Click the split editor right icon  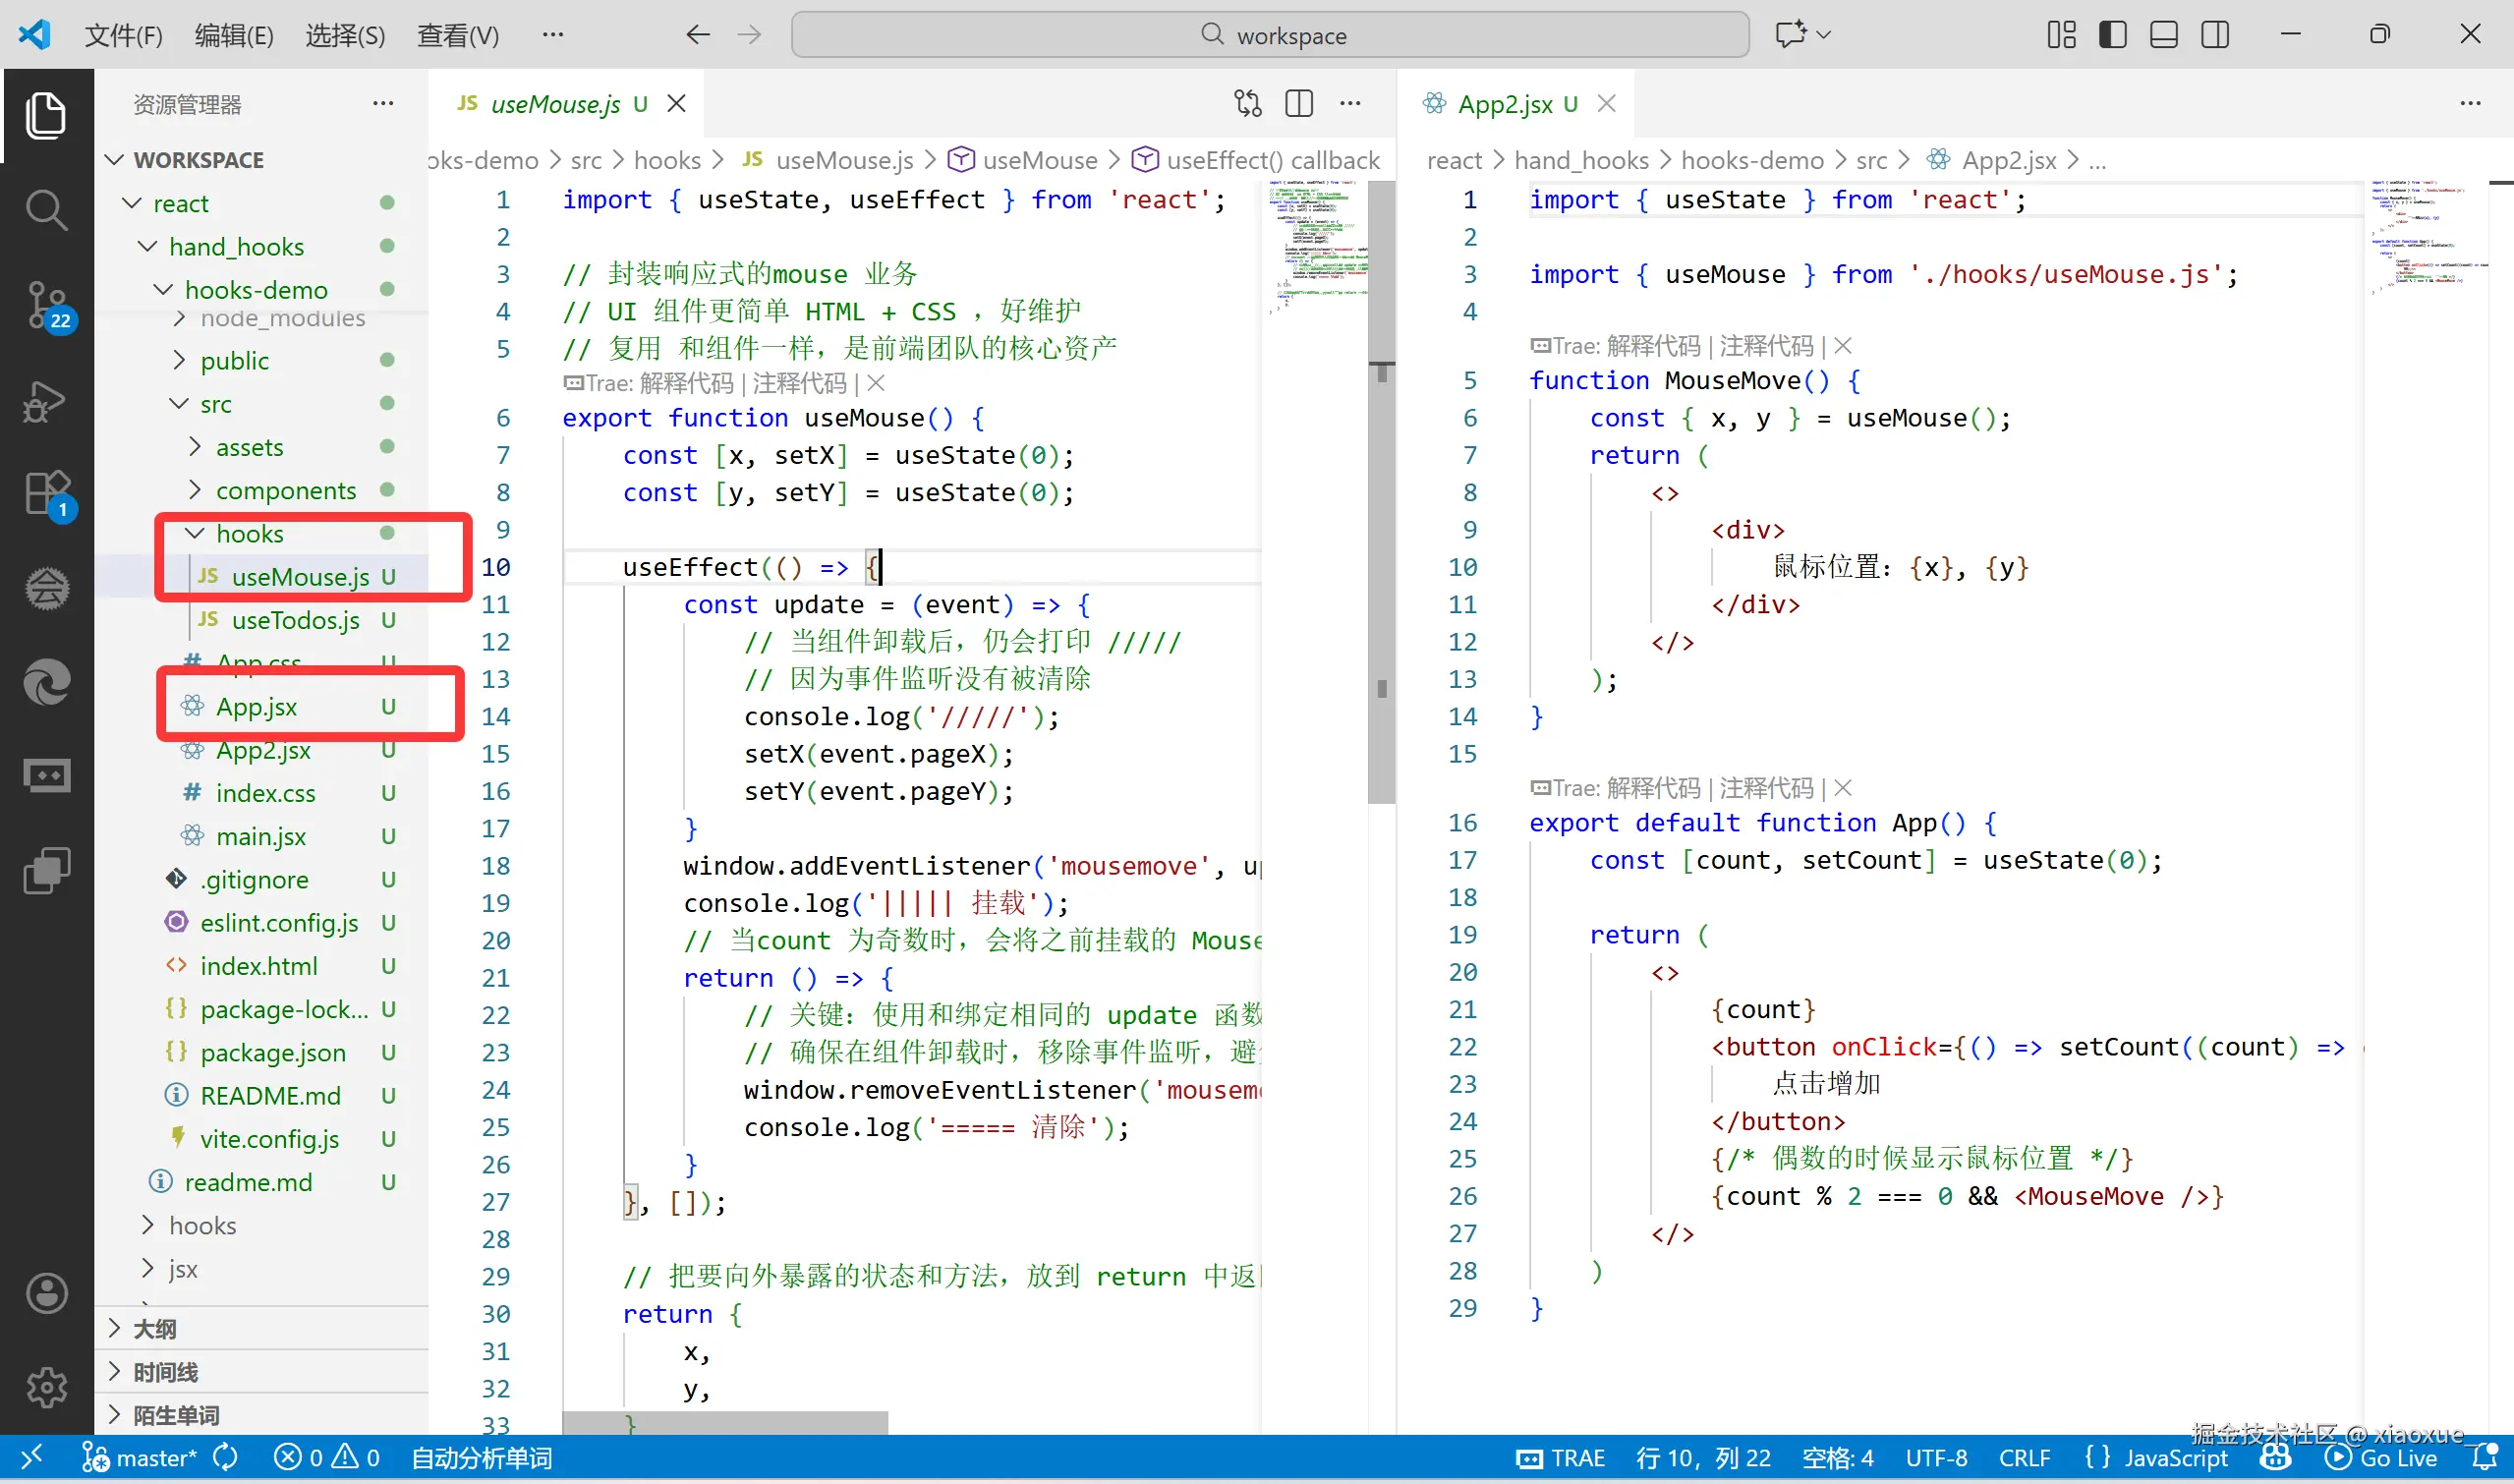point(1299,103)
